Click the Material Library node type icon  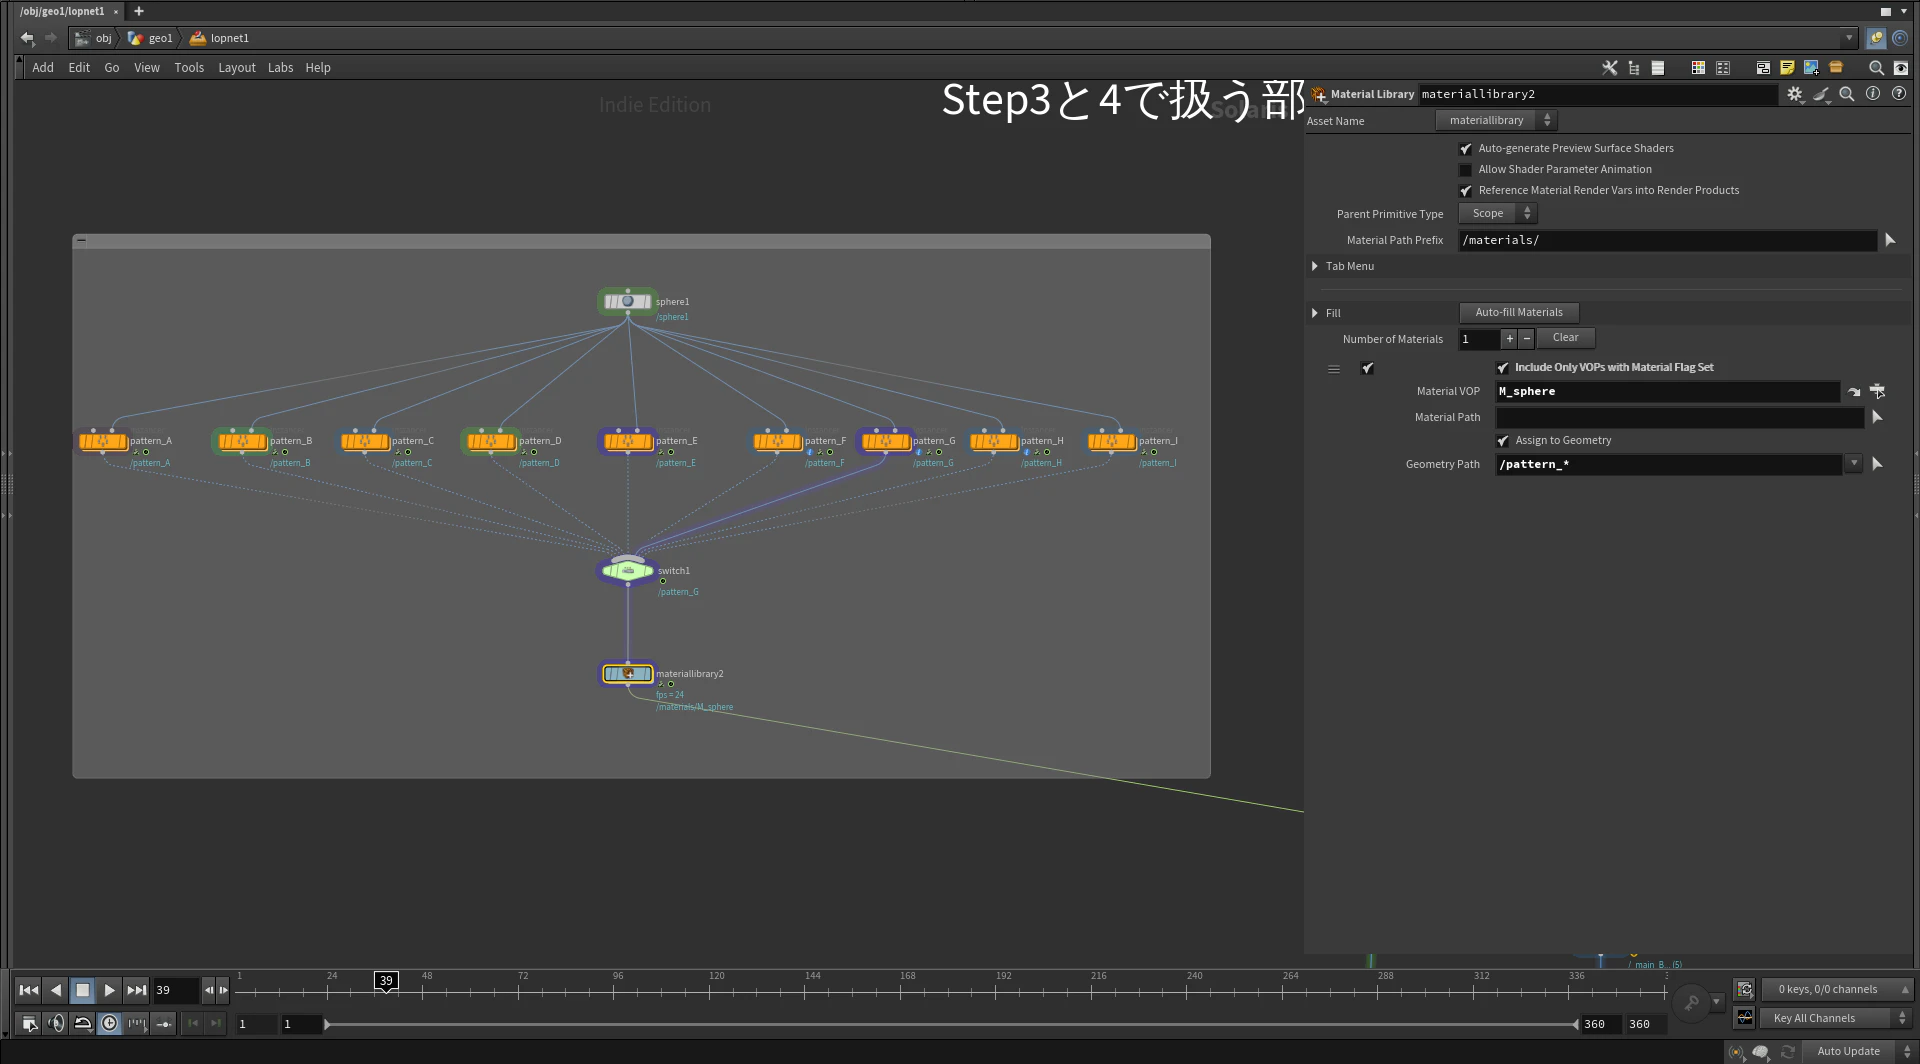click(1319, 94)
